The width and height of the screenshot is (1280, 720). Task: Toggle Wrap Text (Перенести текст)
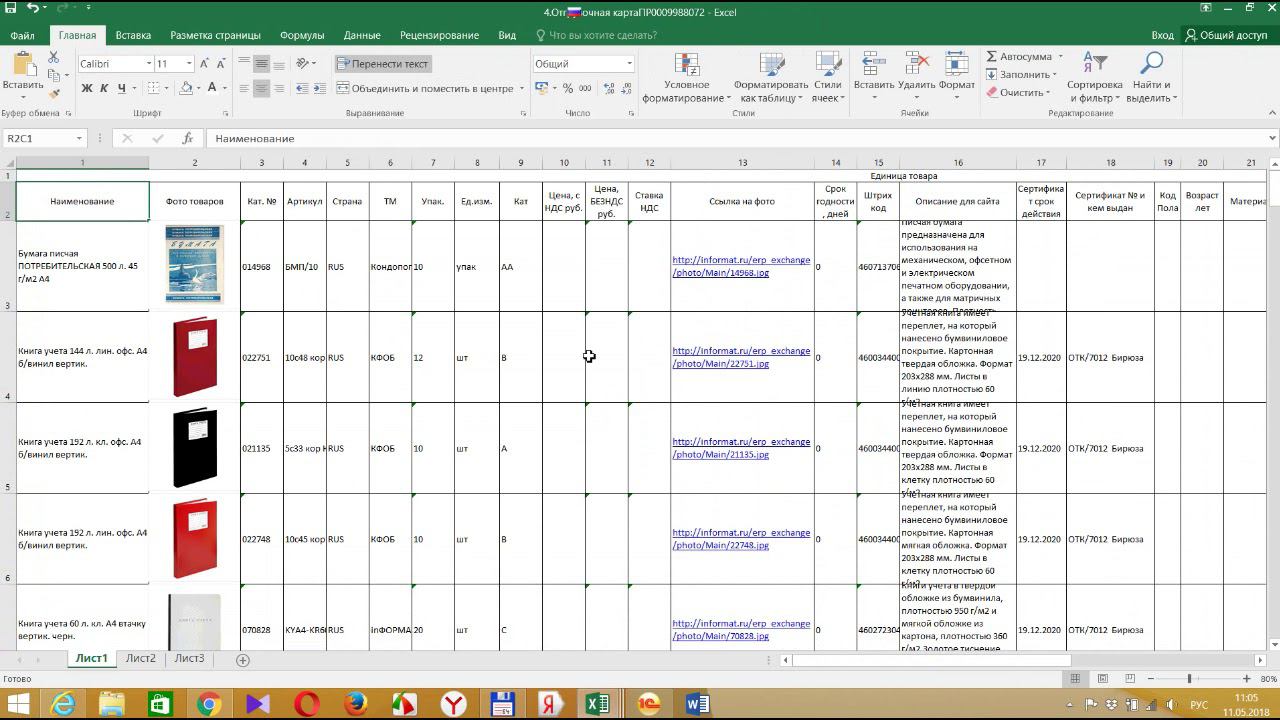pos(382,64)
